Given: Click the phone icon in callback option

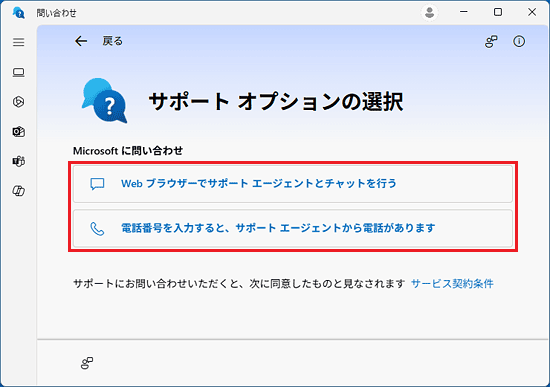Looking at the screenshot, I should point(97,228).
